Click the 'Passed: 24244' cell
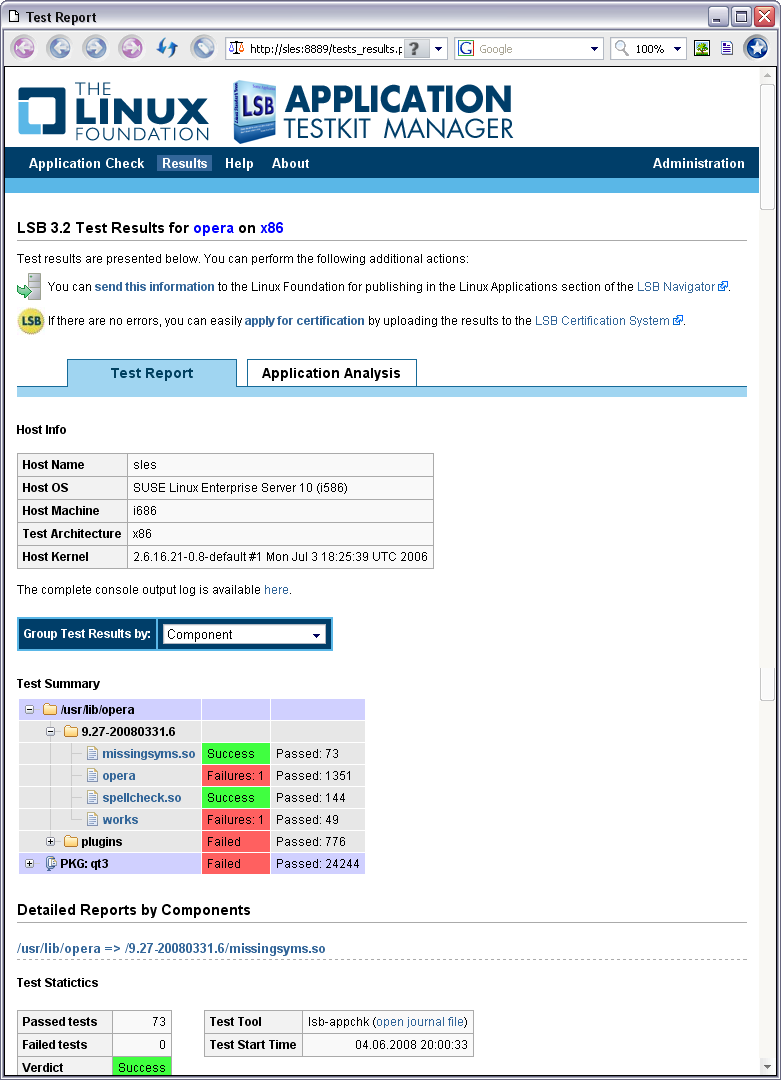781x1080 pixels. tap(317, 864)
